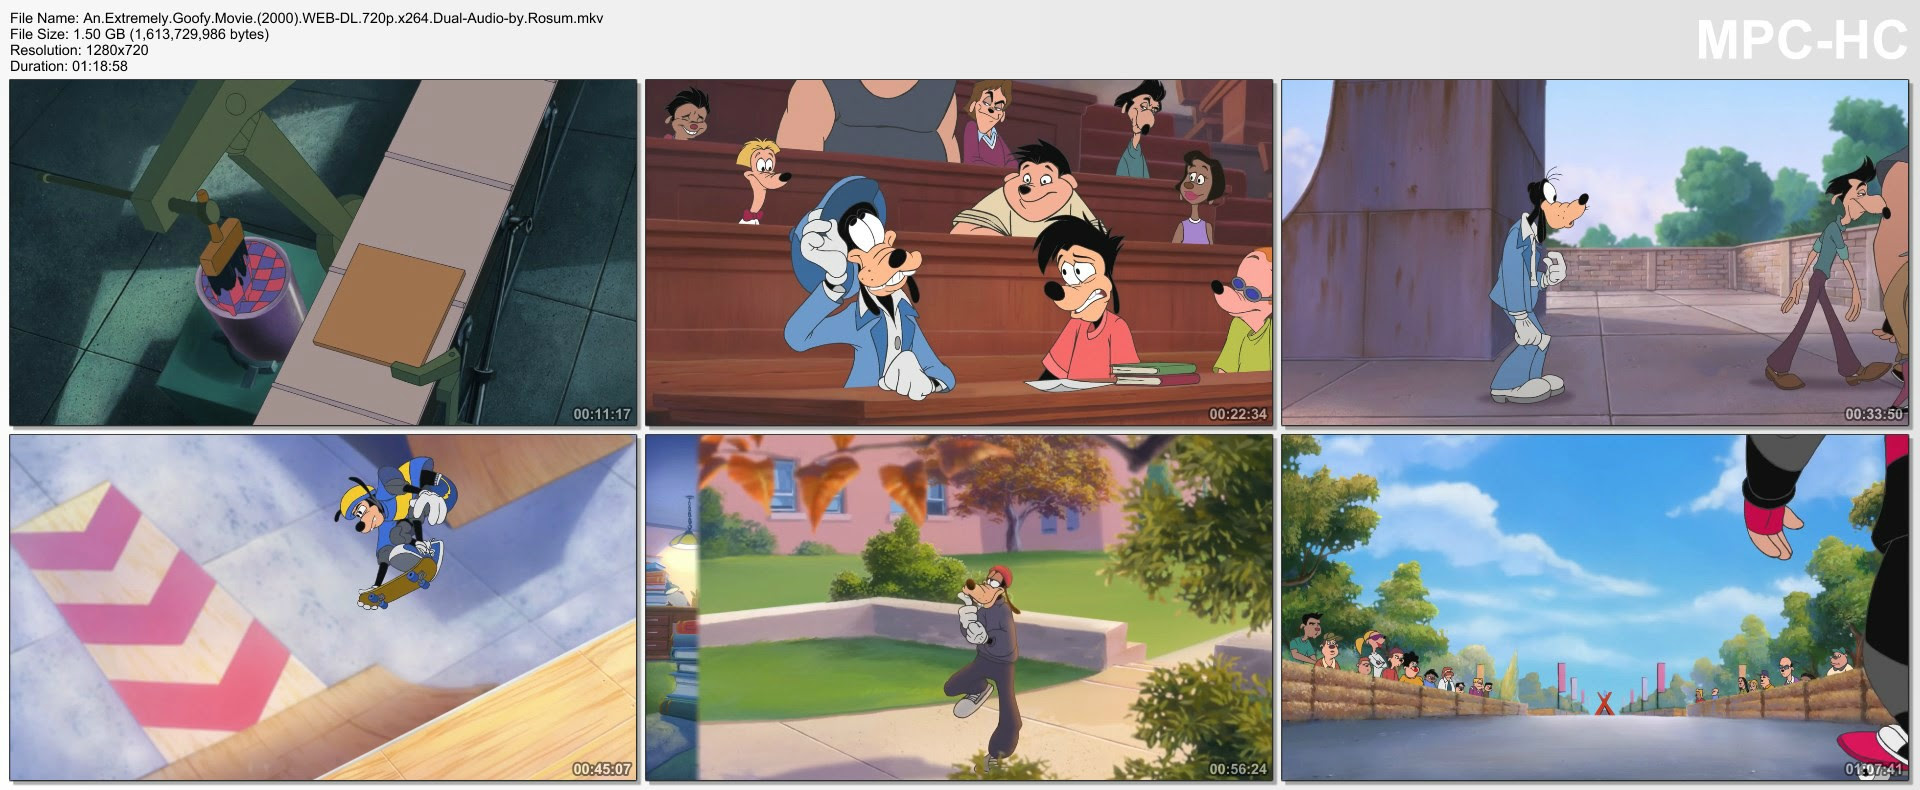
Task: Open the thumbnail at 00:56:24
Action: click(960, 607)
